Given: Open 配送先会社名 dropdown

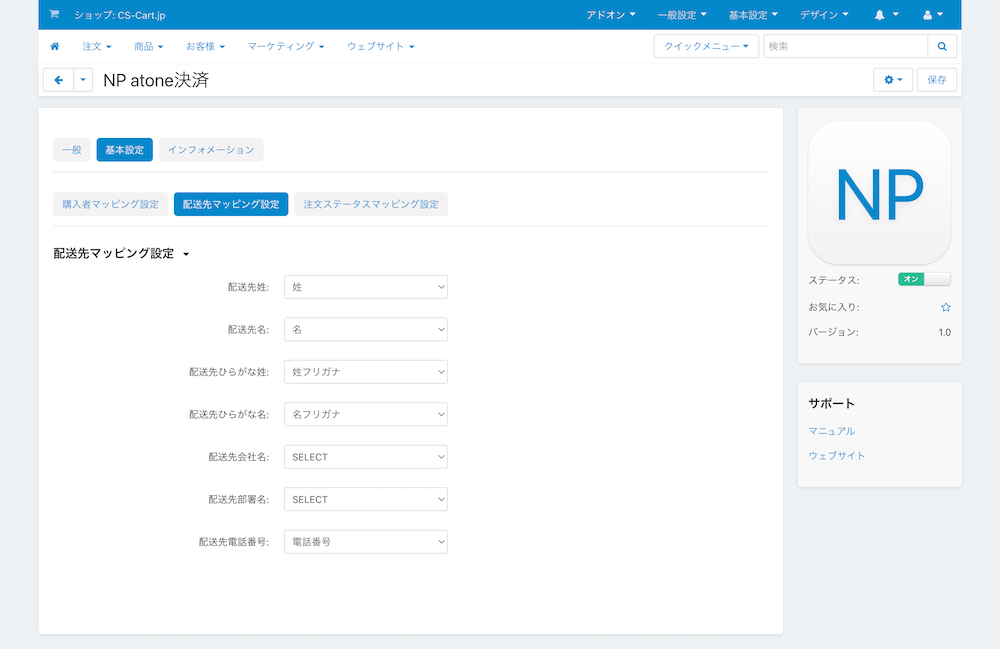Looking at the screenshot, I should tap(365, 457).
